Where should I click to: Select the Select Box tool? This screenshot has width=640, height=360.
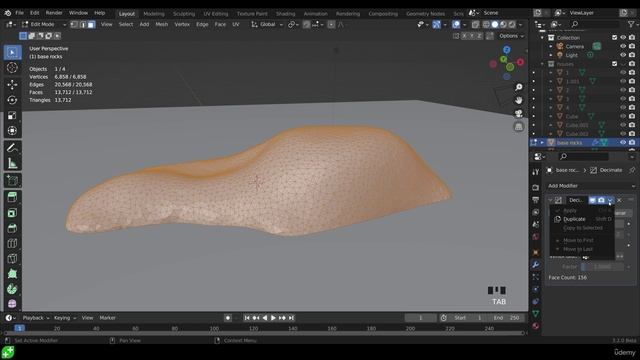tap(12, 52)
